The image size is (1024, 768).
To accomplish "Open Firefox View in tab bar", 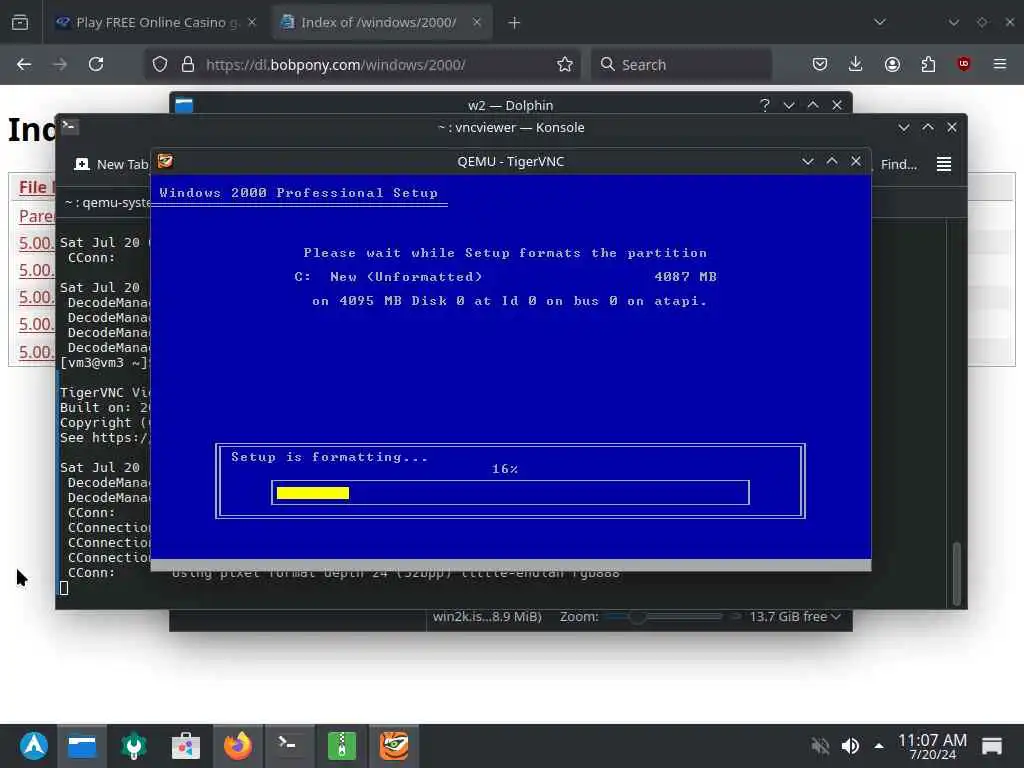I will 20,22.
